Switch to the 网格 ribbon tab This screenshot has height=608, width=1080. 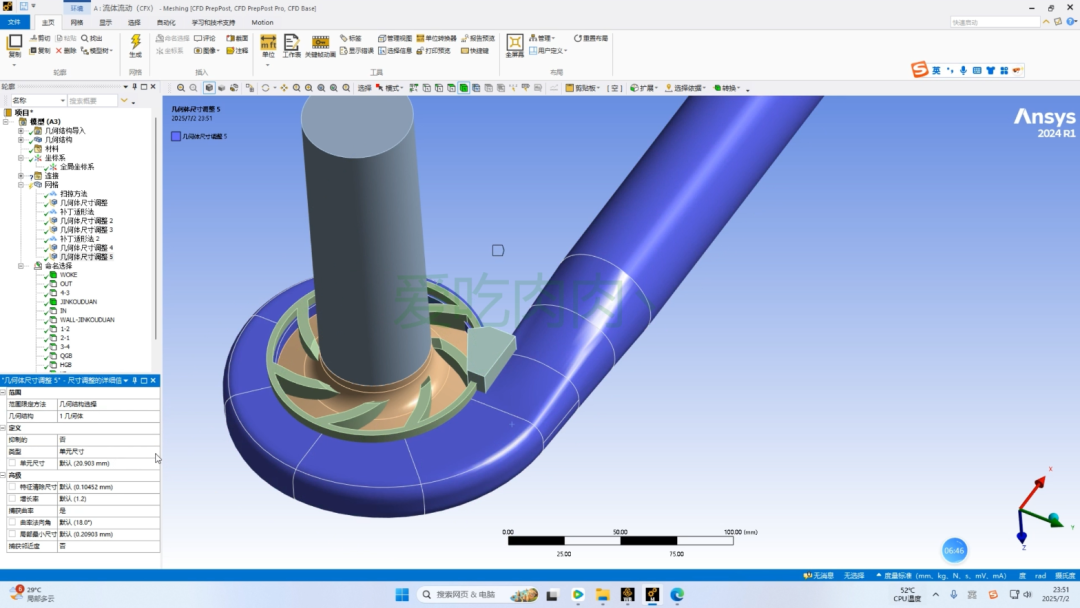tap(76, 23)
